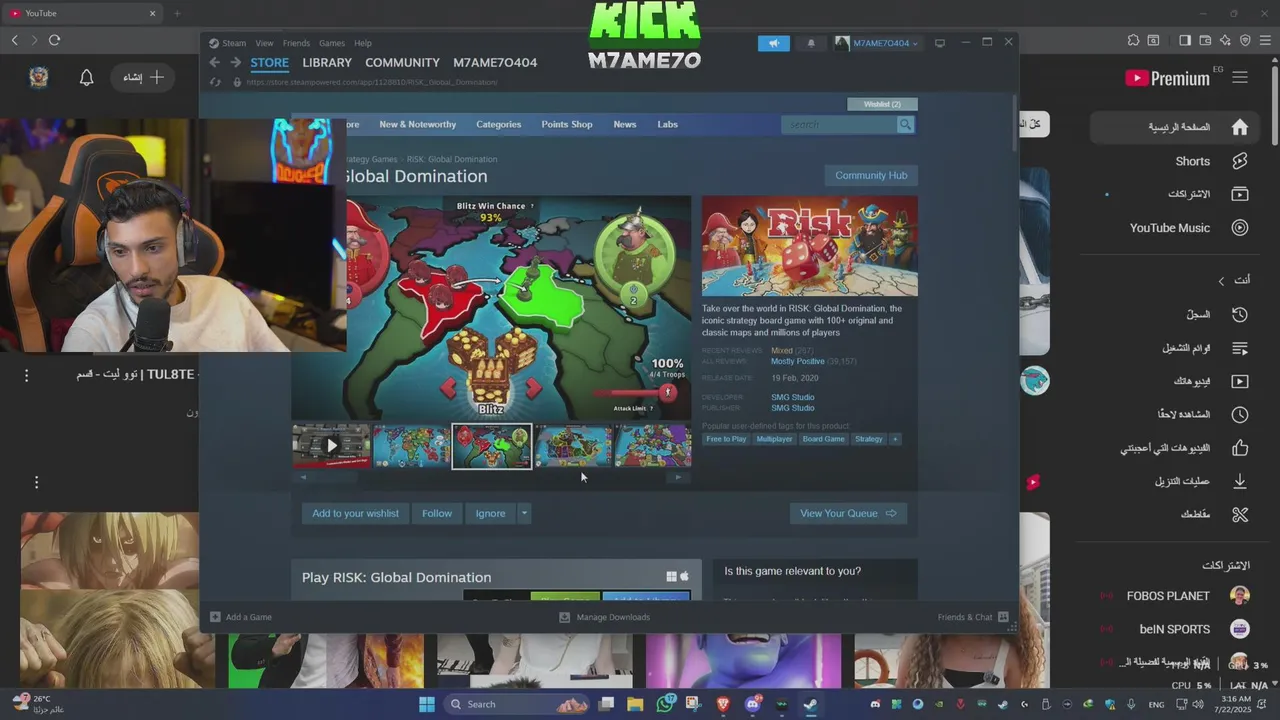
Task: Click the Ignore button
Action: 490,514
